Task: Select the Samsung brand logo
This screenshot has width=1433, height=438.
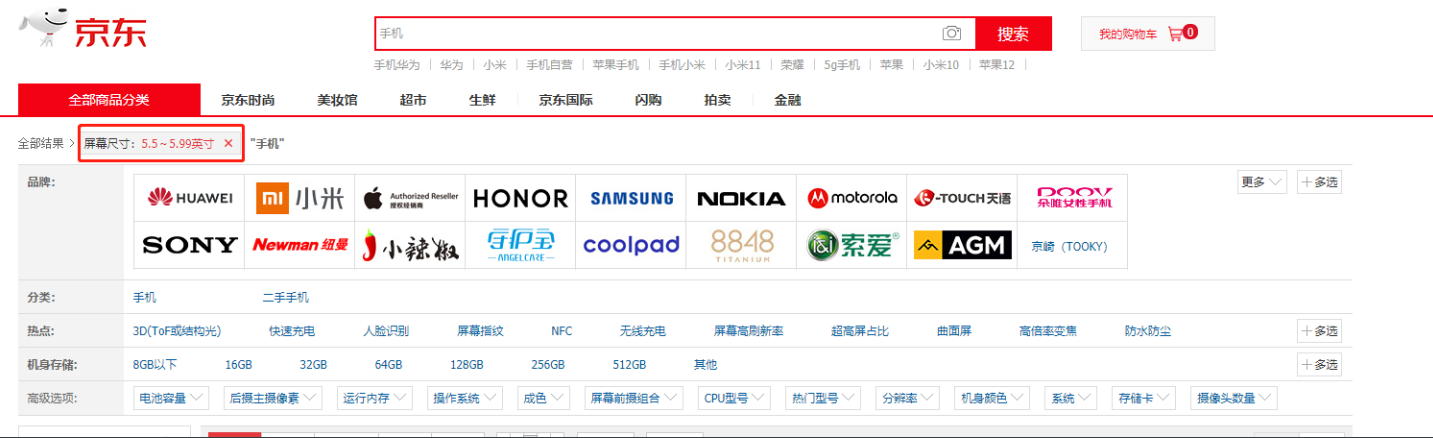Action: pos(631,198)
